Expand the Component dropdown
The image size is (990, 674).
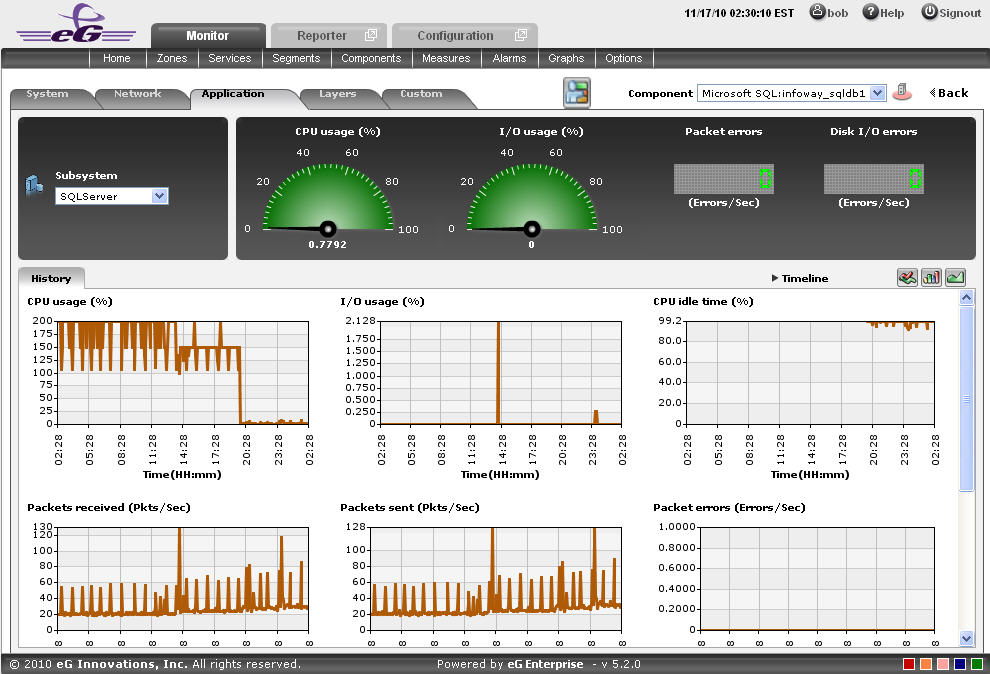click(x=877, y=93)
